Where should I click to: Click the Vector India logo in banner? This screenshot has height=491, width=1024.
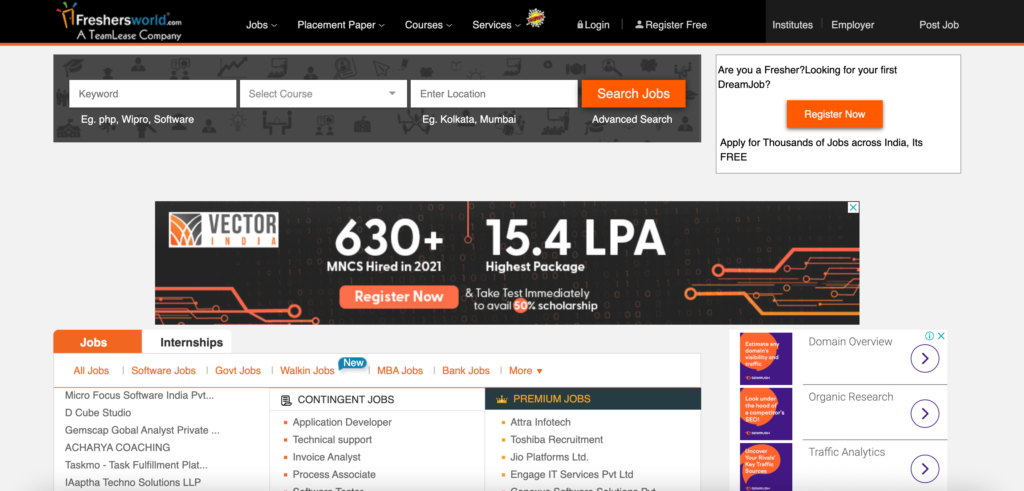(223, 229)
